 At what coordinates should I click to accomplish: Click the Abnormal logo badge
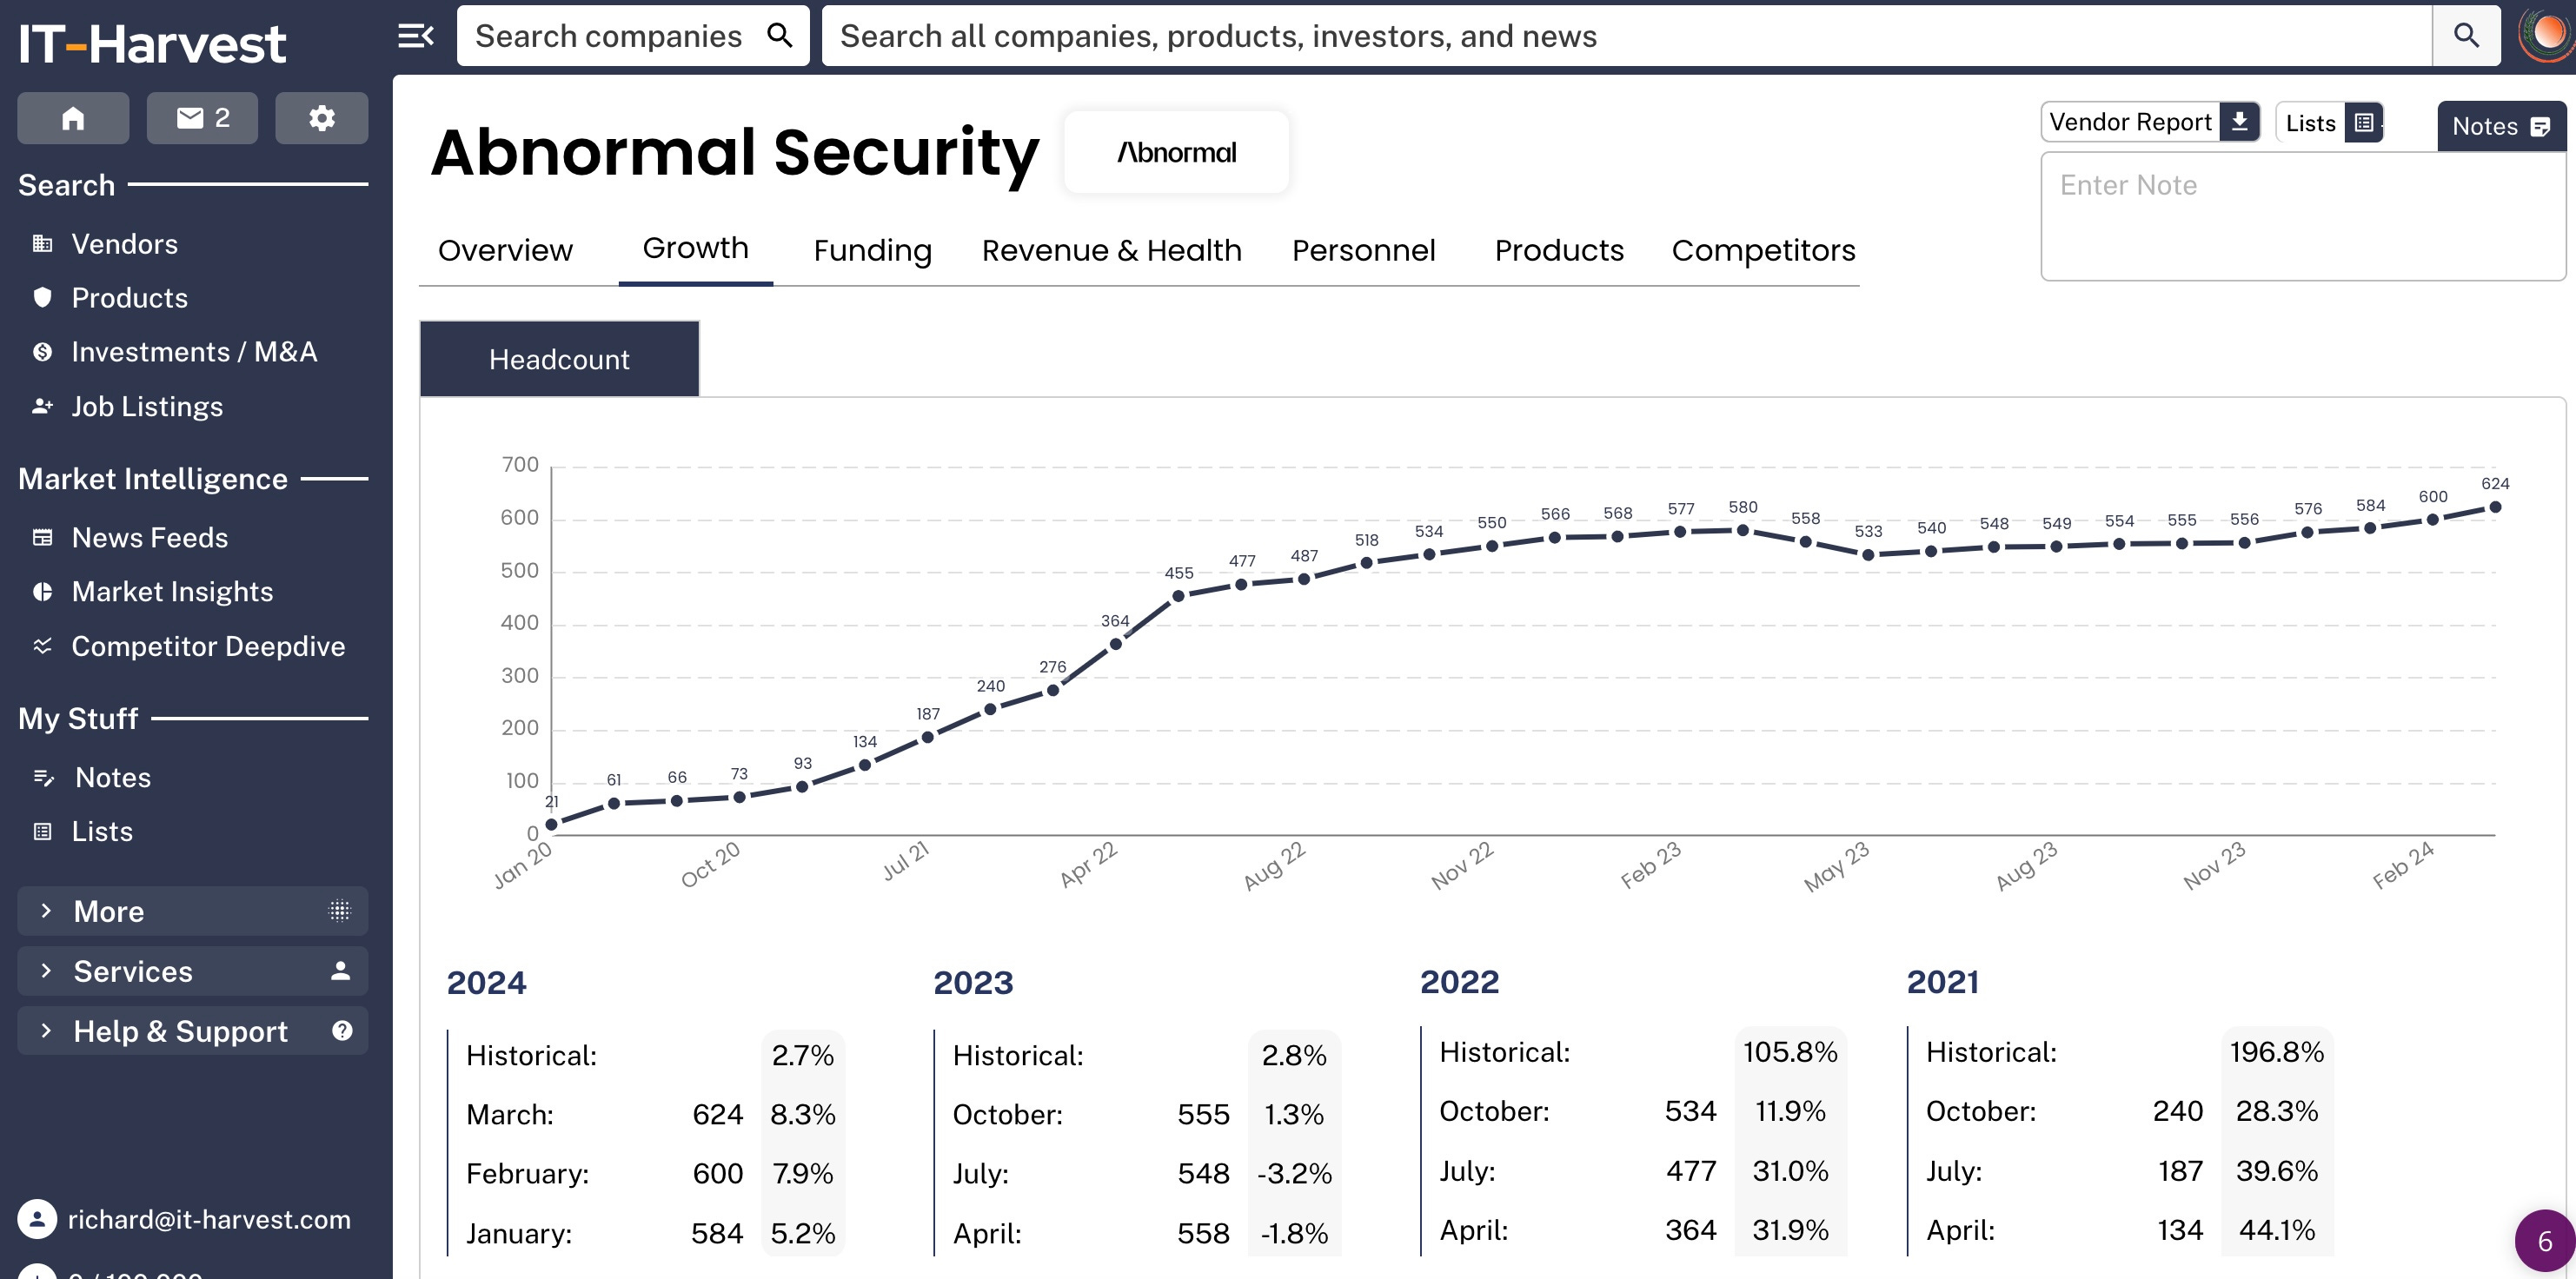[1176, 152]
